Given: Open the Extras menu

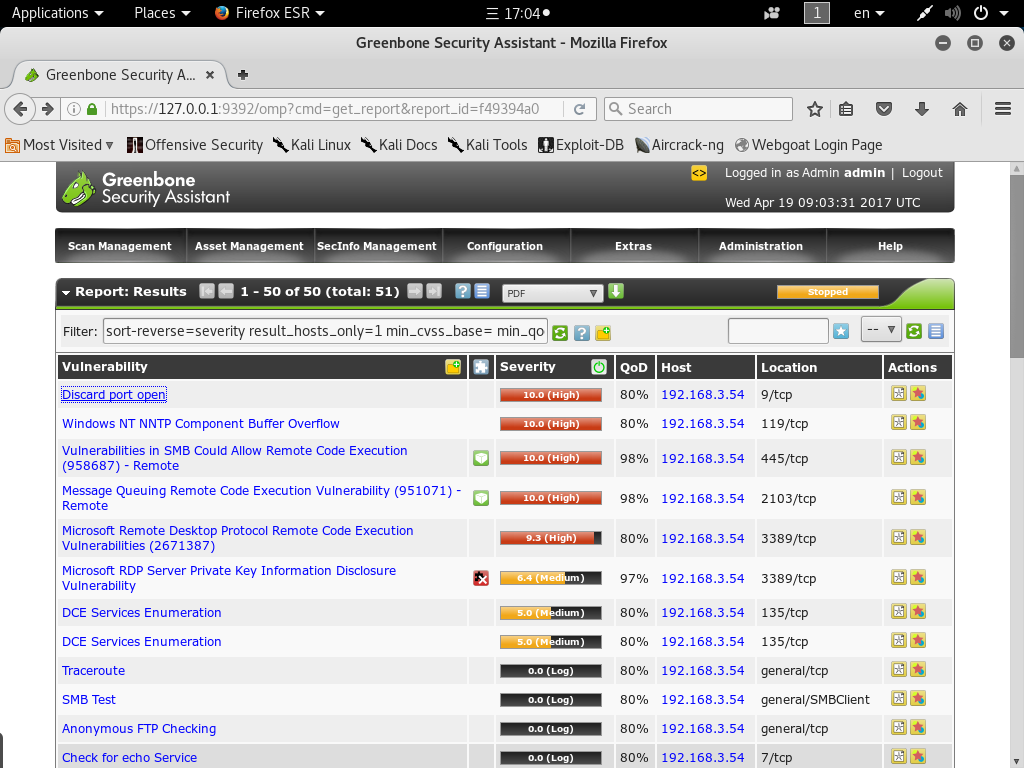Looking at the screenshot, I should 633,246.
